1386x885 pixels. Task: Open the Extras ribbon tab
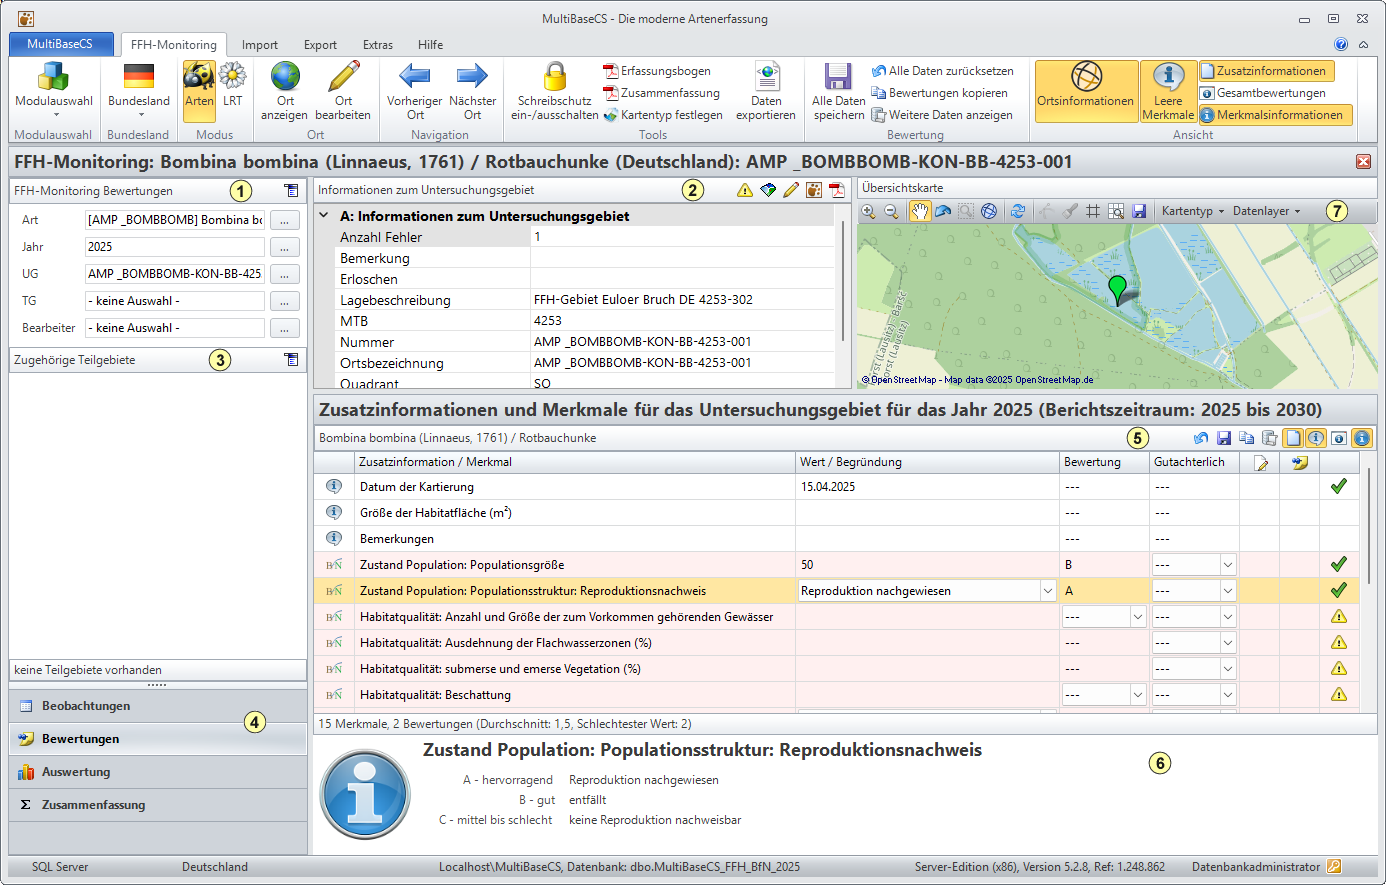tap(378, 45)
